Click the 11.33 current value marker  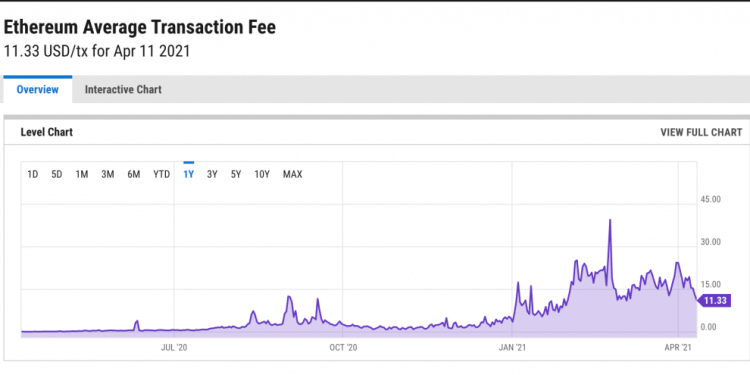tap(714, 301)
